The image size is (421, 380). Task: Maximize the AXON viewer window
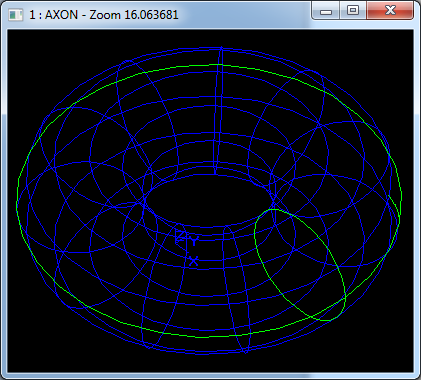pyautogui.click(x=353, y=11)
